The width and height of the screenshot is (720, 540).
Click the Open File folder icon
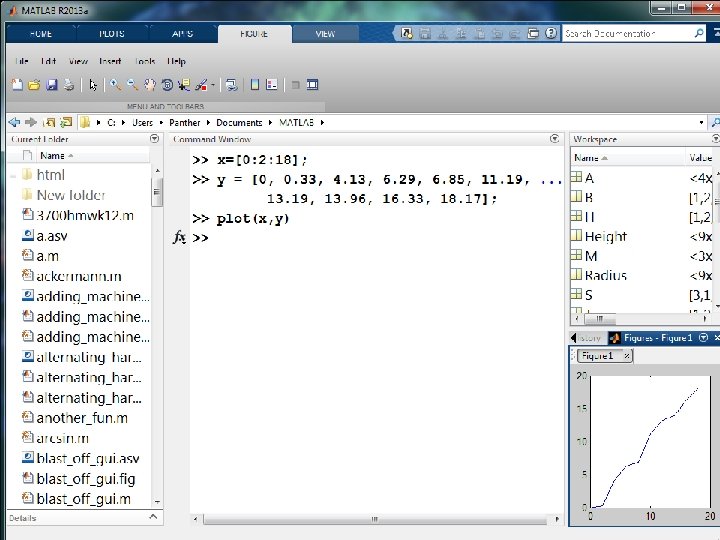(34, 85)
